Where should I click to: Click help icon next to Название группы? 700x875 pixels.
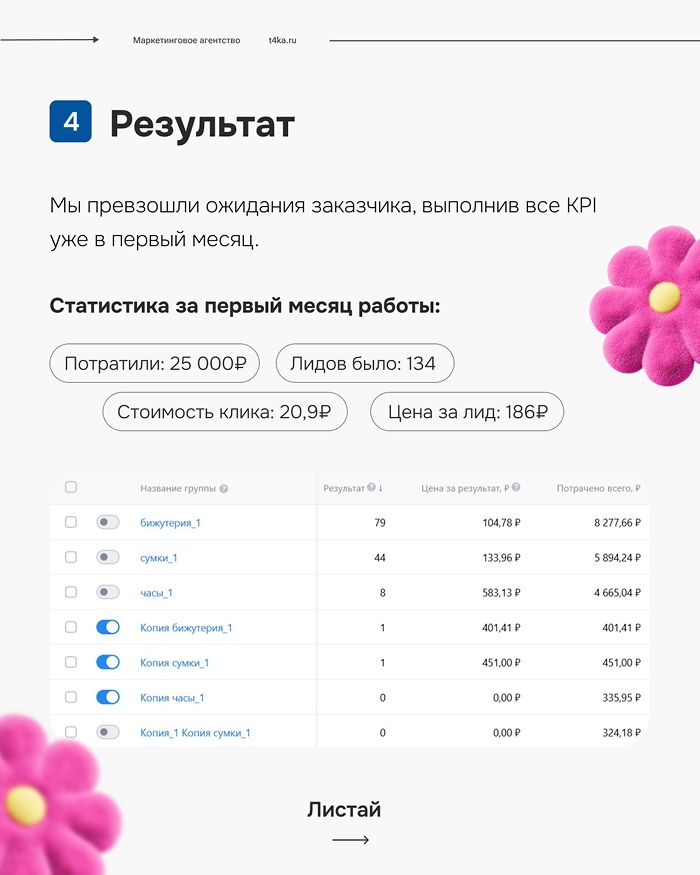(x=224, y=489)
